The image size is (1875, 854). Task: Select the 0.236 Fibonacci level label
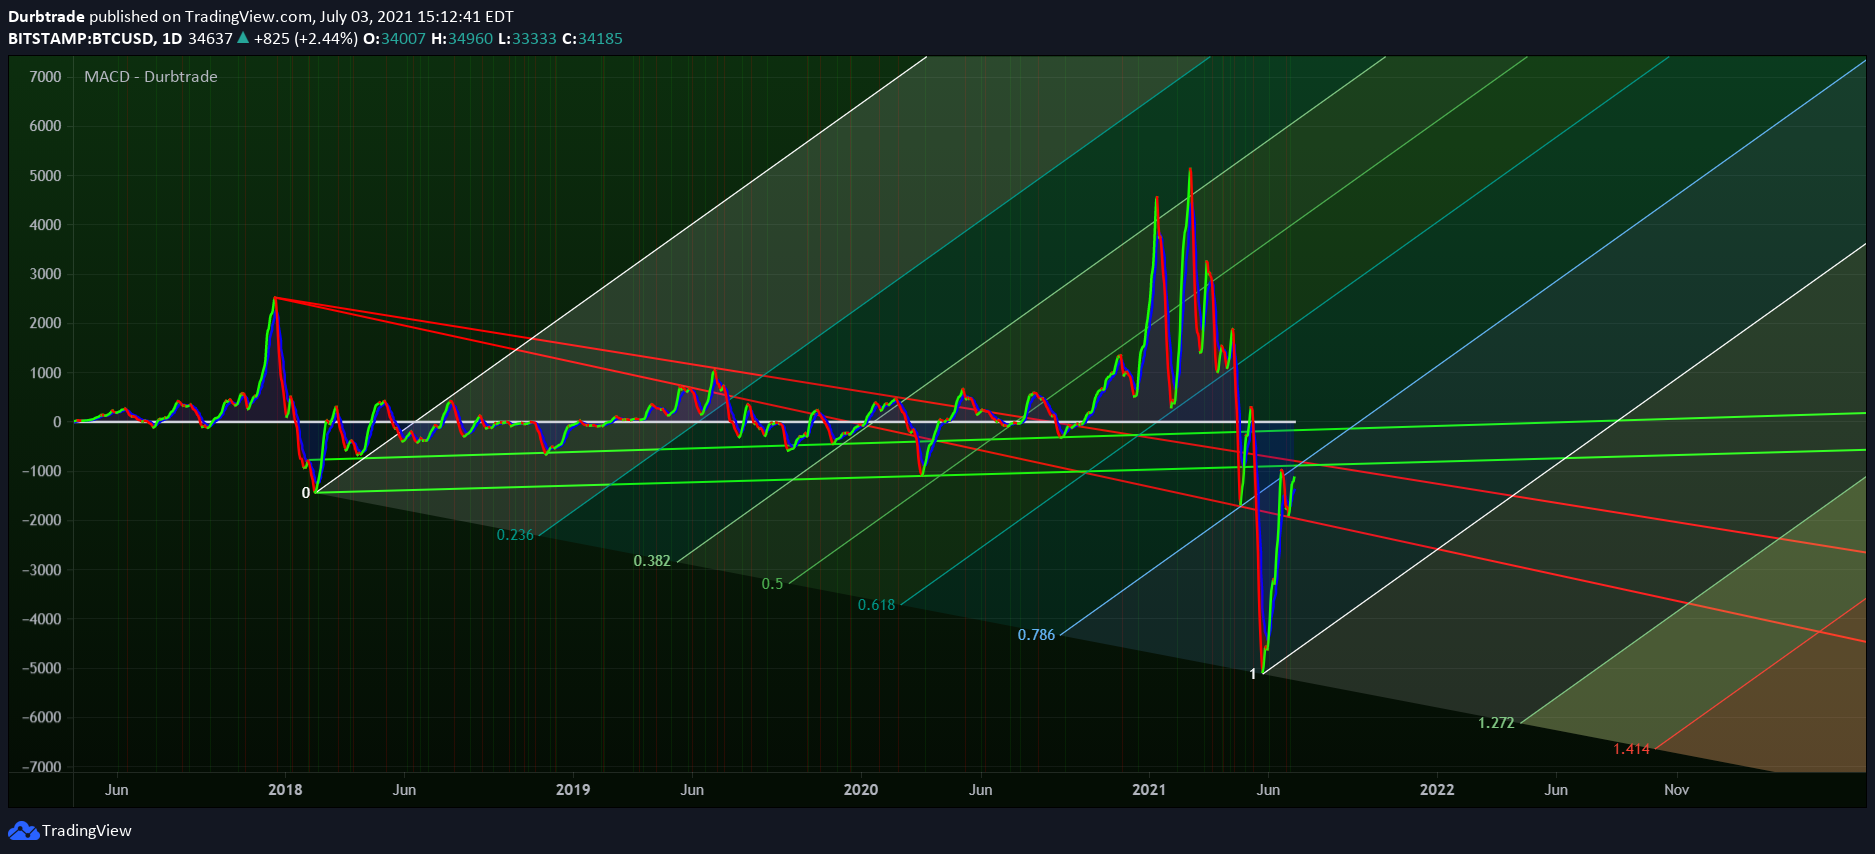coord(515,535)
